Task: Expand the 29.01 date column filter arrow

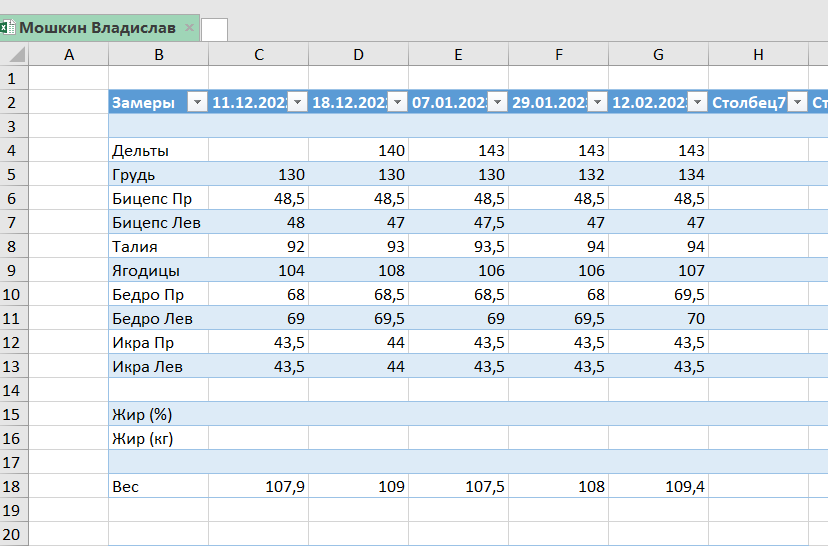Action: pyautogui.click(x=597, y=102)
